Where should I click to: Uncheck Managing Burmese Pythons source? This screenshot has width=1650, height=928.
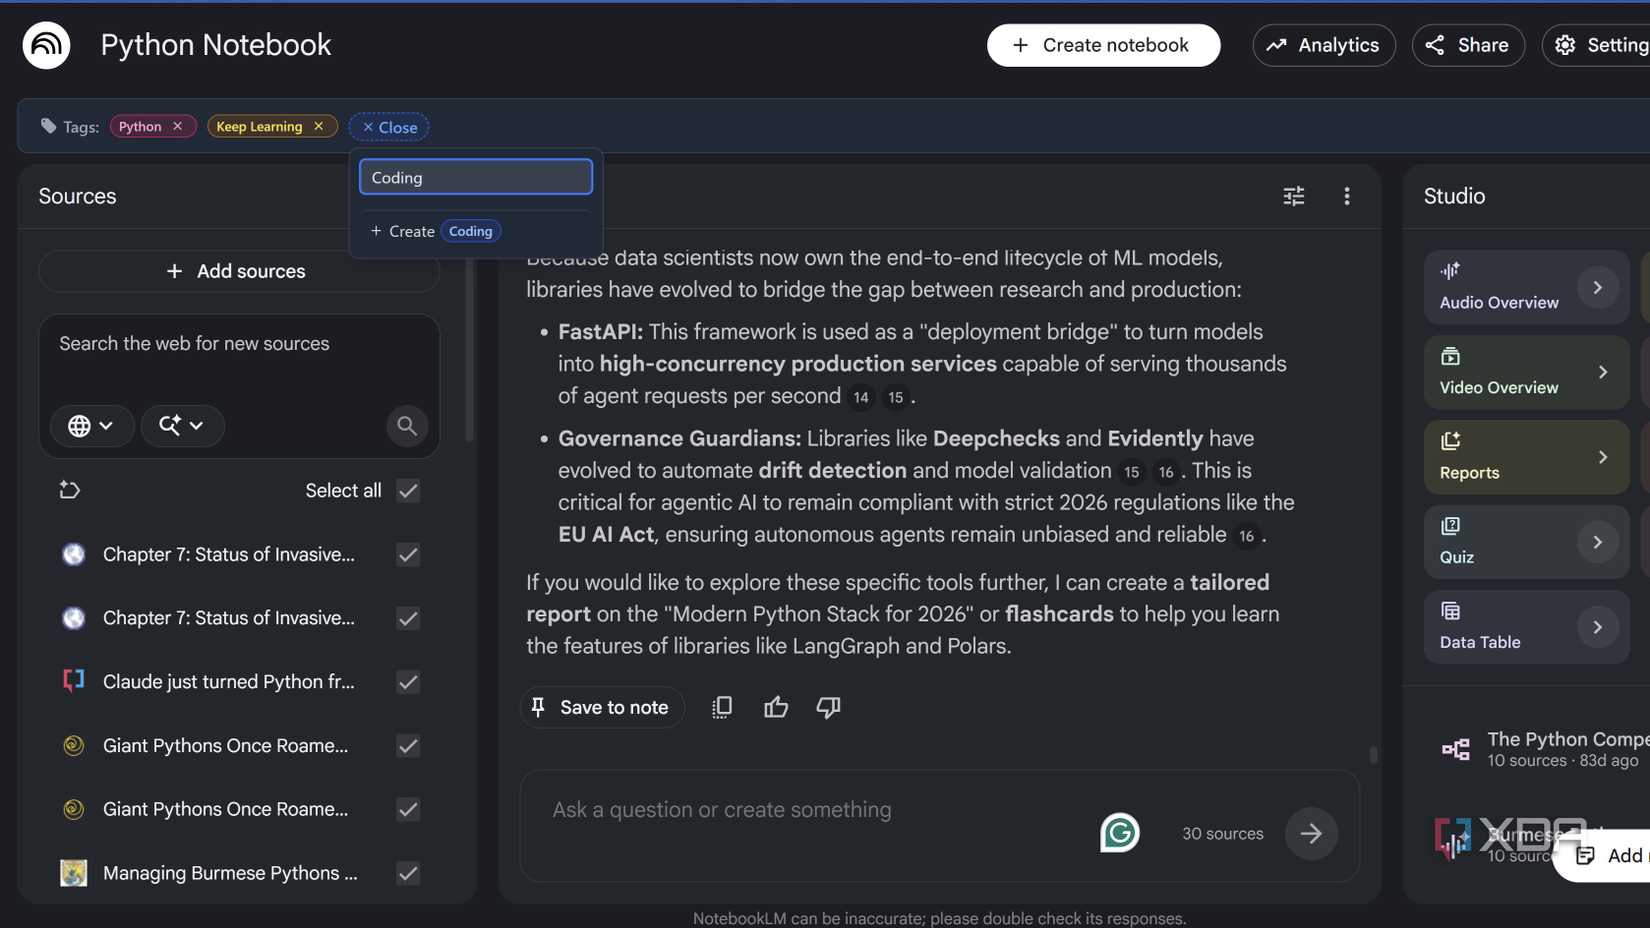point(408,873)
